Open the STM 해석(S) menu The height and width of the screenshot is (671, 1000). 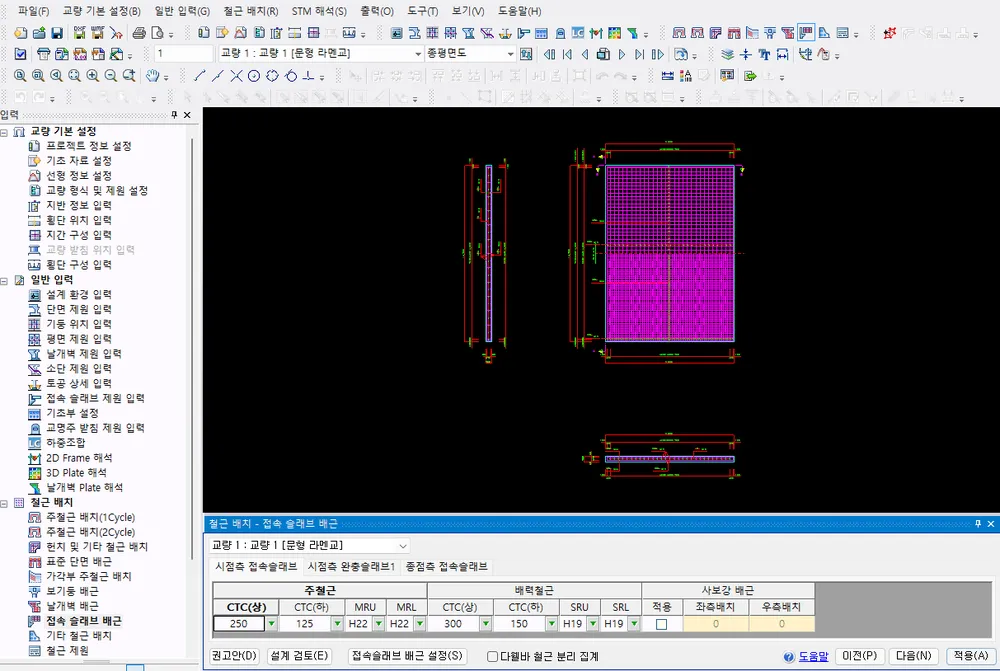tap(319, 11)
